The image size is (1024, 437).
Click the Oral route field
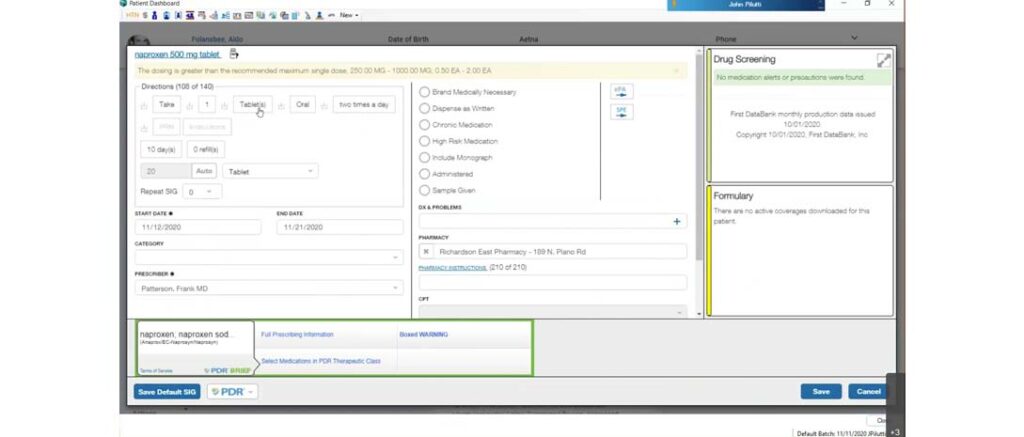(302, 105)
